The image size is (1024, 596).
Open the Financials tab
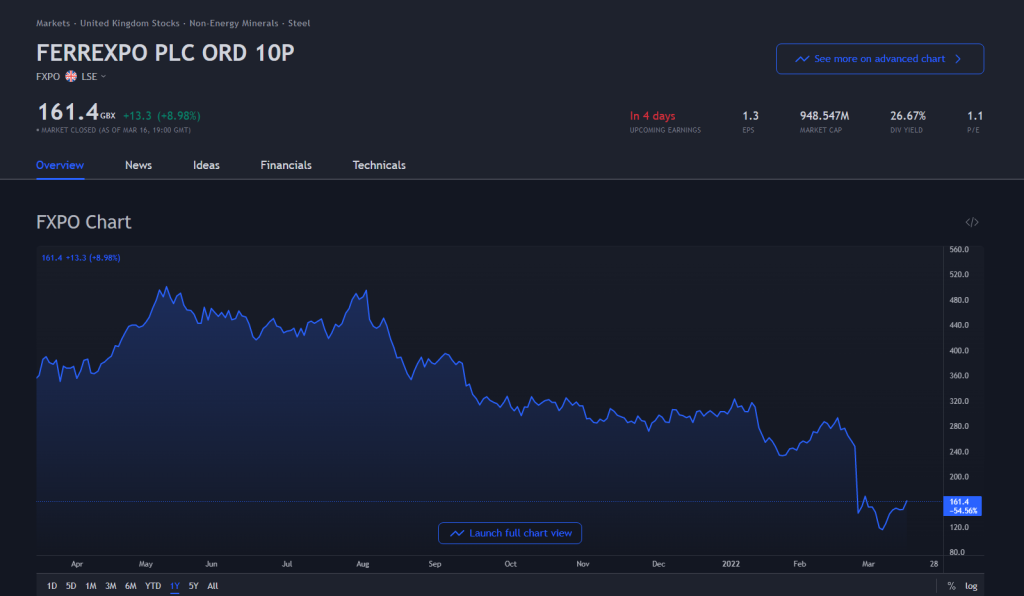point(286,165)
